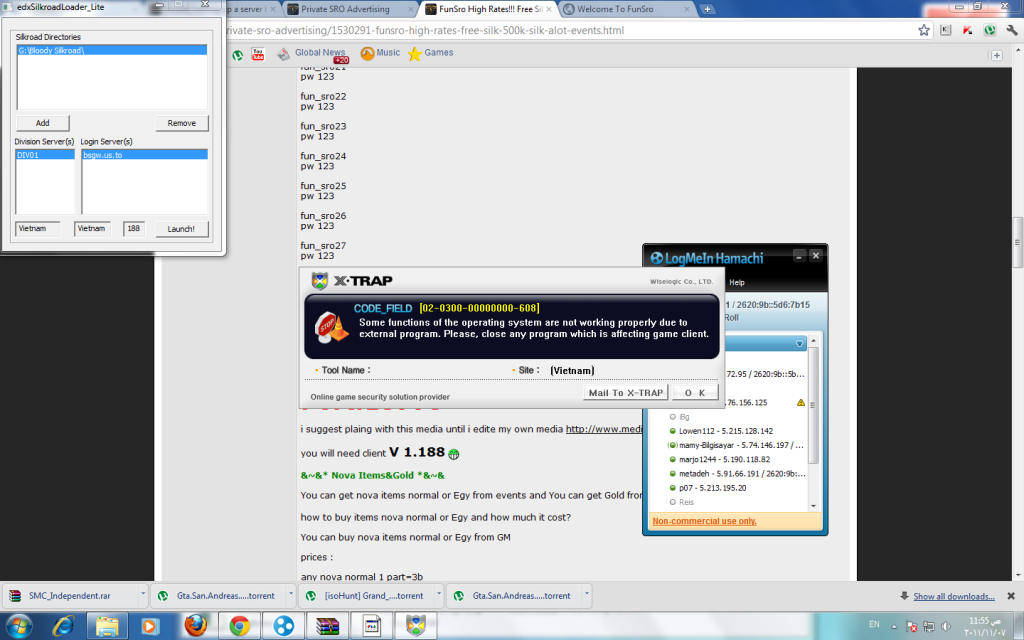Click volume speaker icon in system tray
This screenshot has height=640, width=1024.
(x=946, y=626)
